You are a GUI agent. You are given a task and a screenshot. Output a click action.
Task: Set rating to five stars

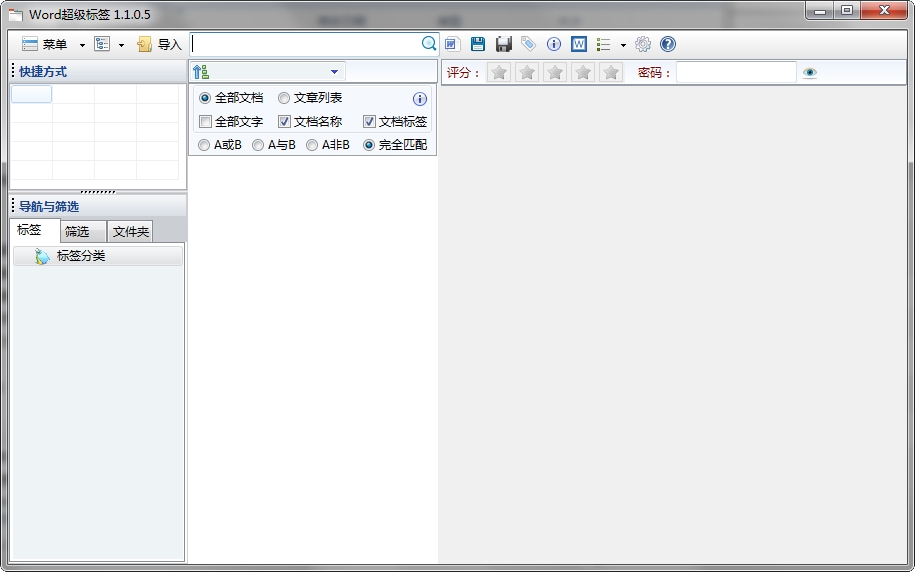click(x=611, y=72)
